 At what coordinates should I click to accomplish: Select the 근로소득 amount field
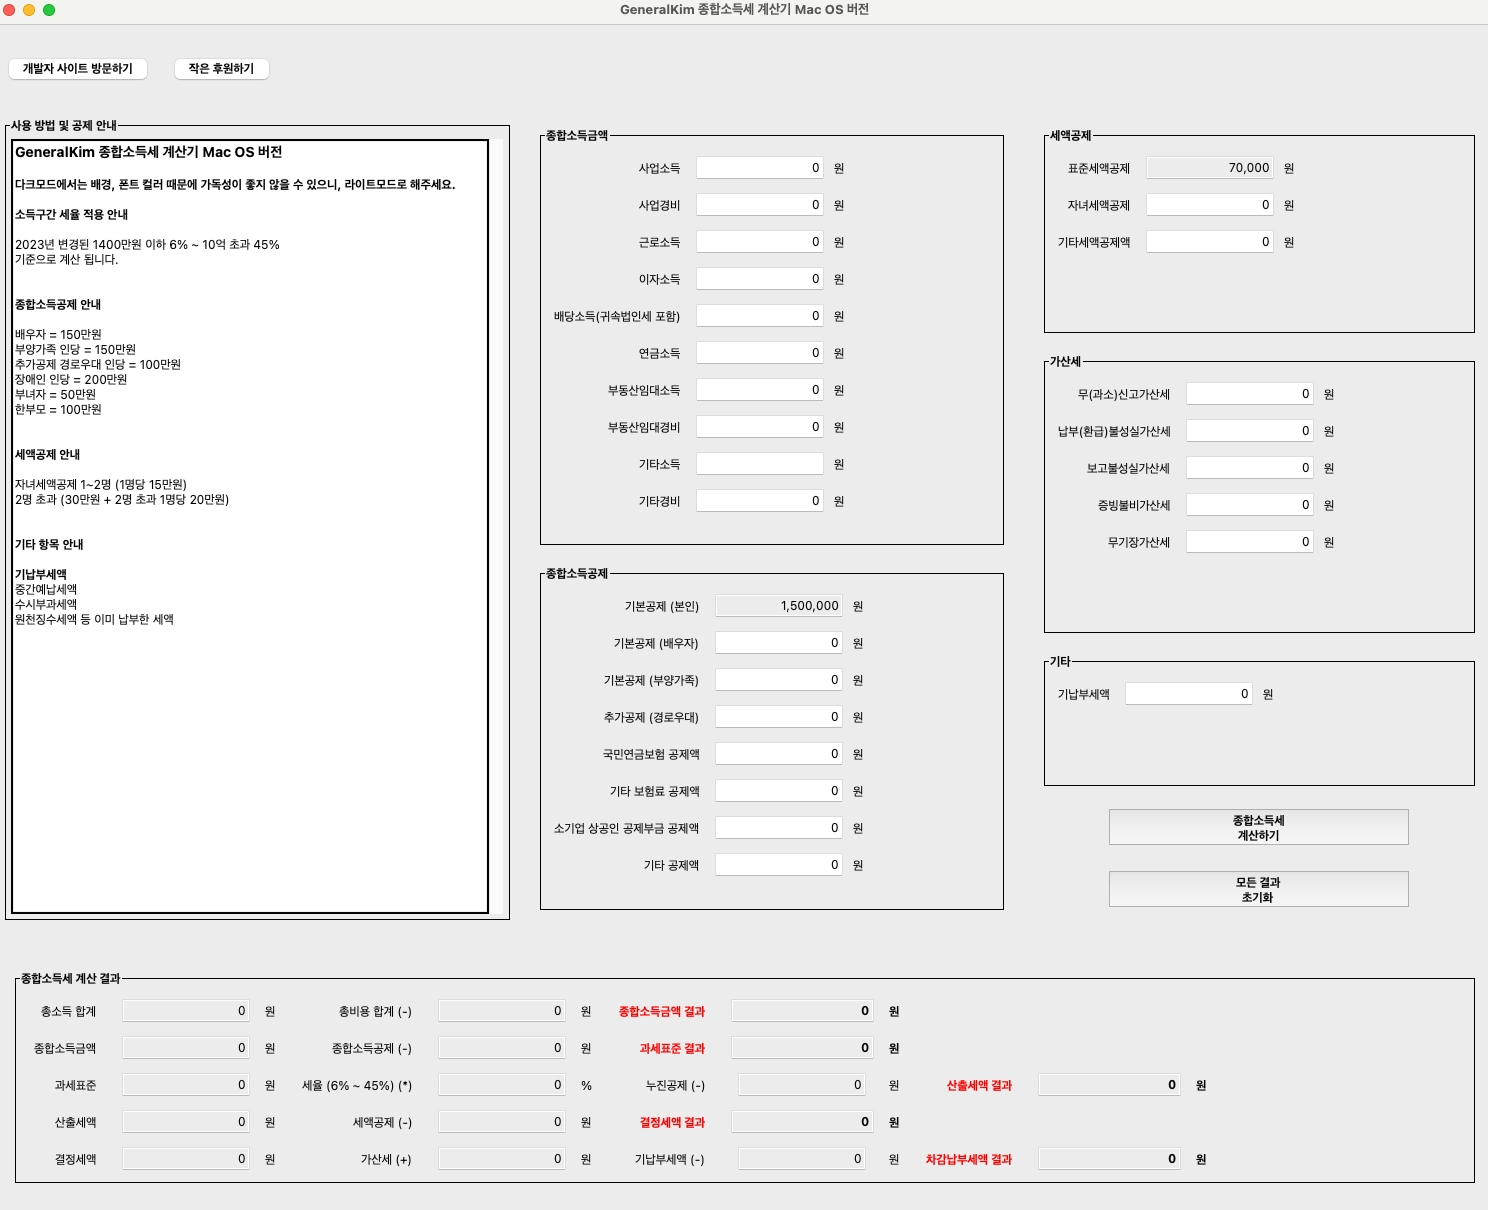[760, 242]
